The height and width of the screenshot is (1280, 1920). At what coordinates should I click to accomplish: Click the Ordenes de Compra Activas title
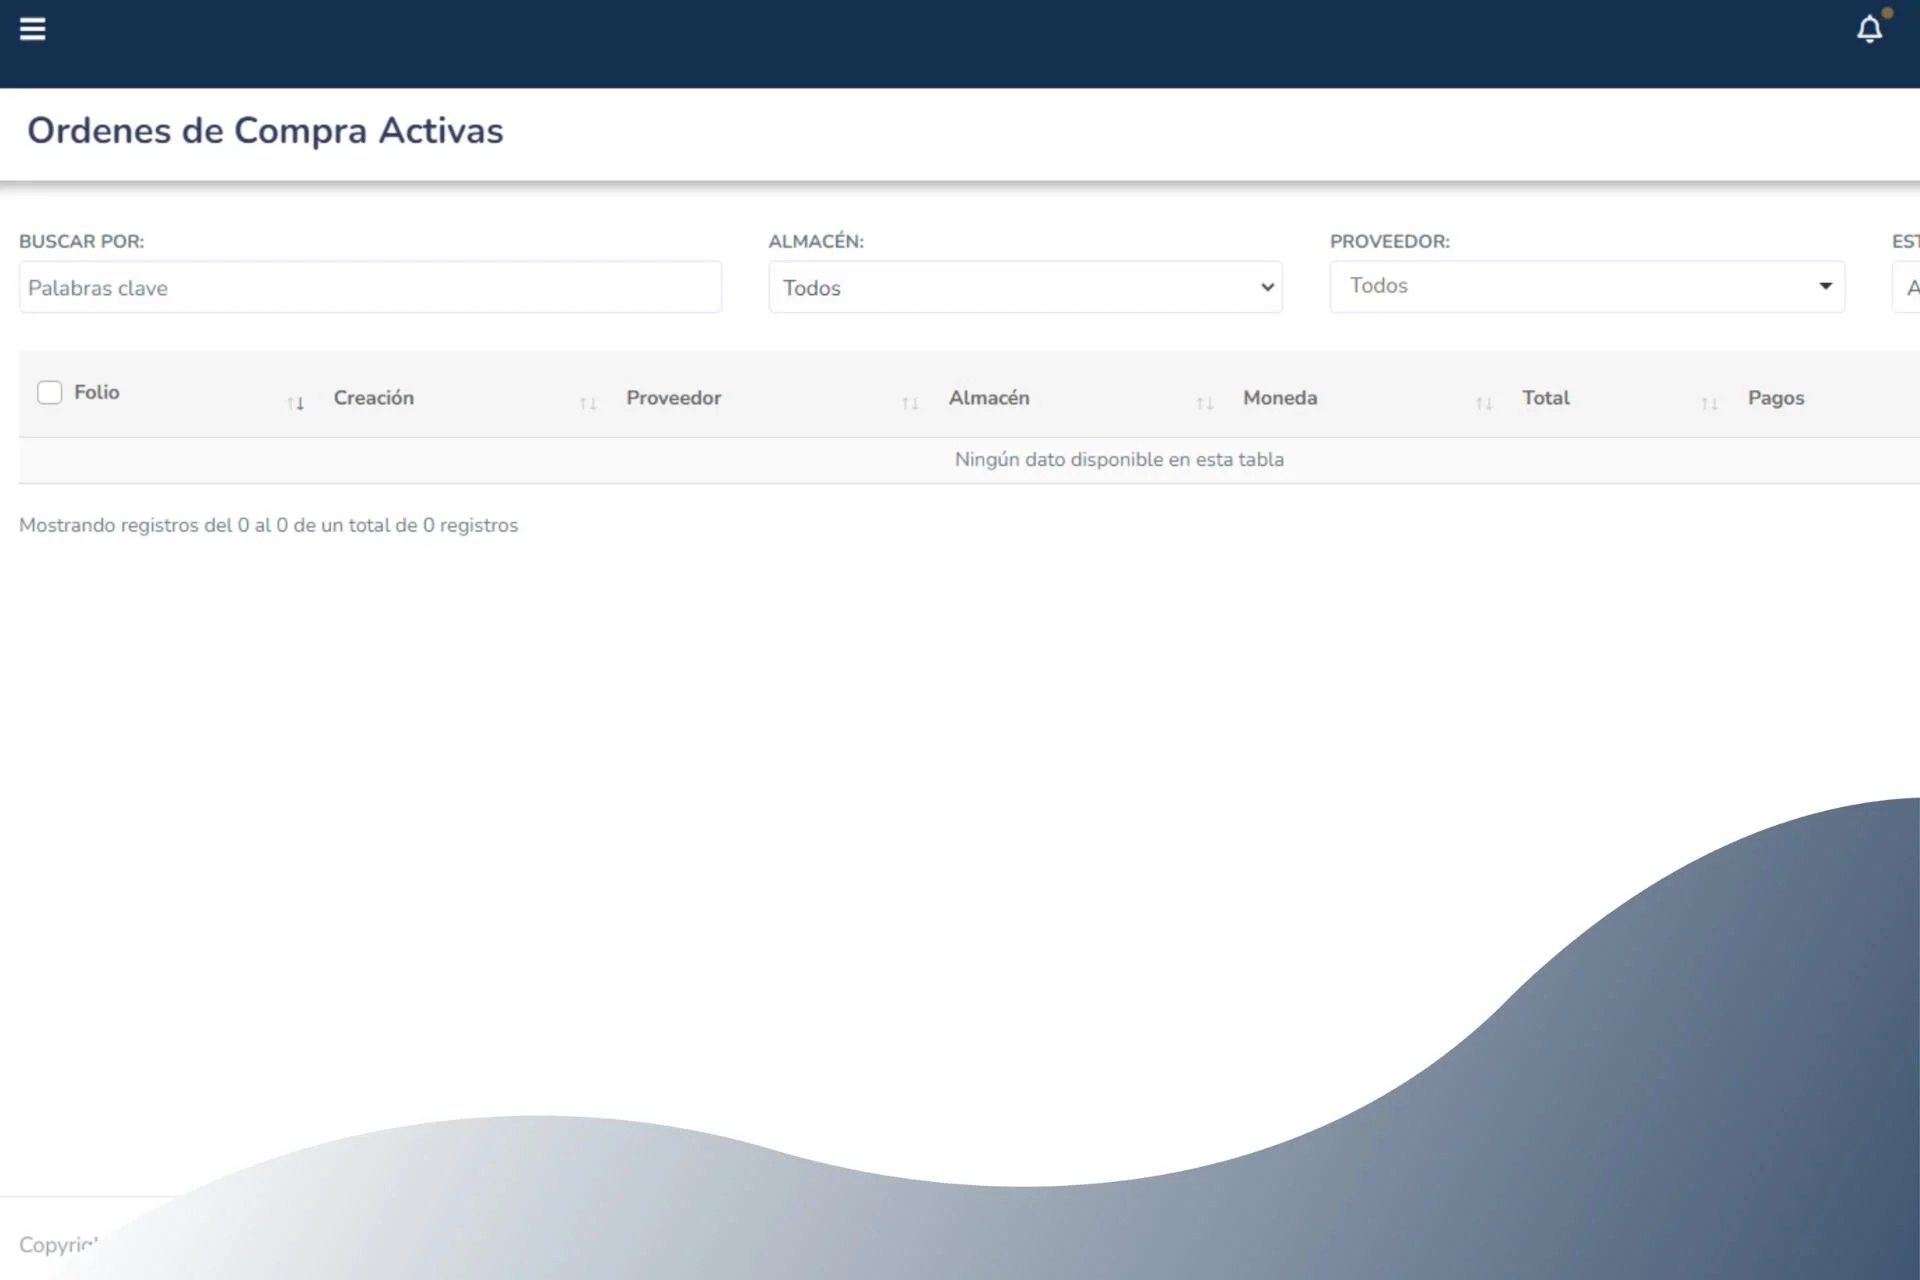(x=265, y=131)
